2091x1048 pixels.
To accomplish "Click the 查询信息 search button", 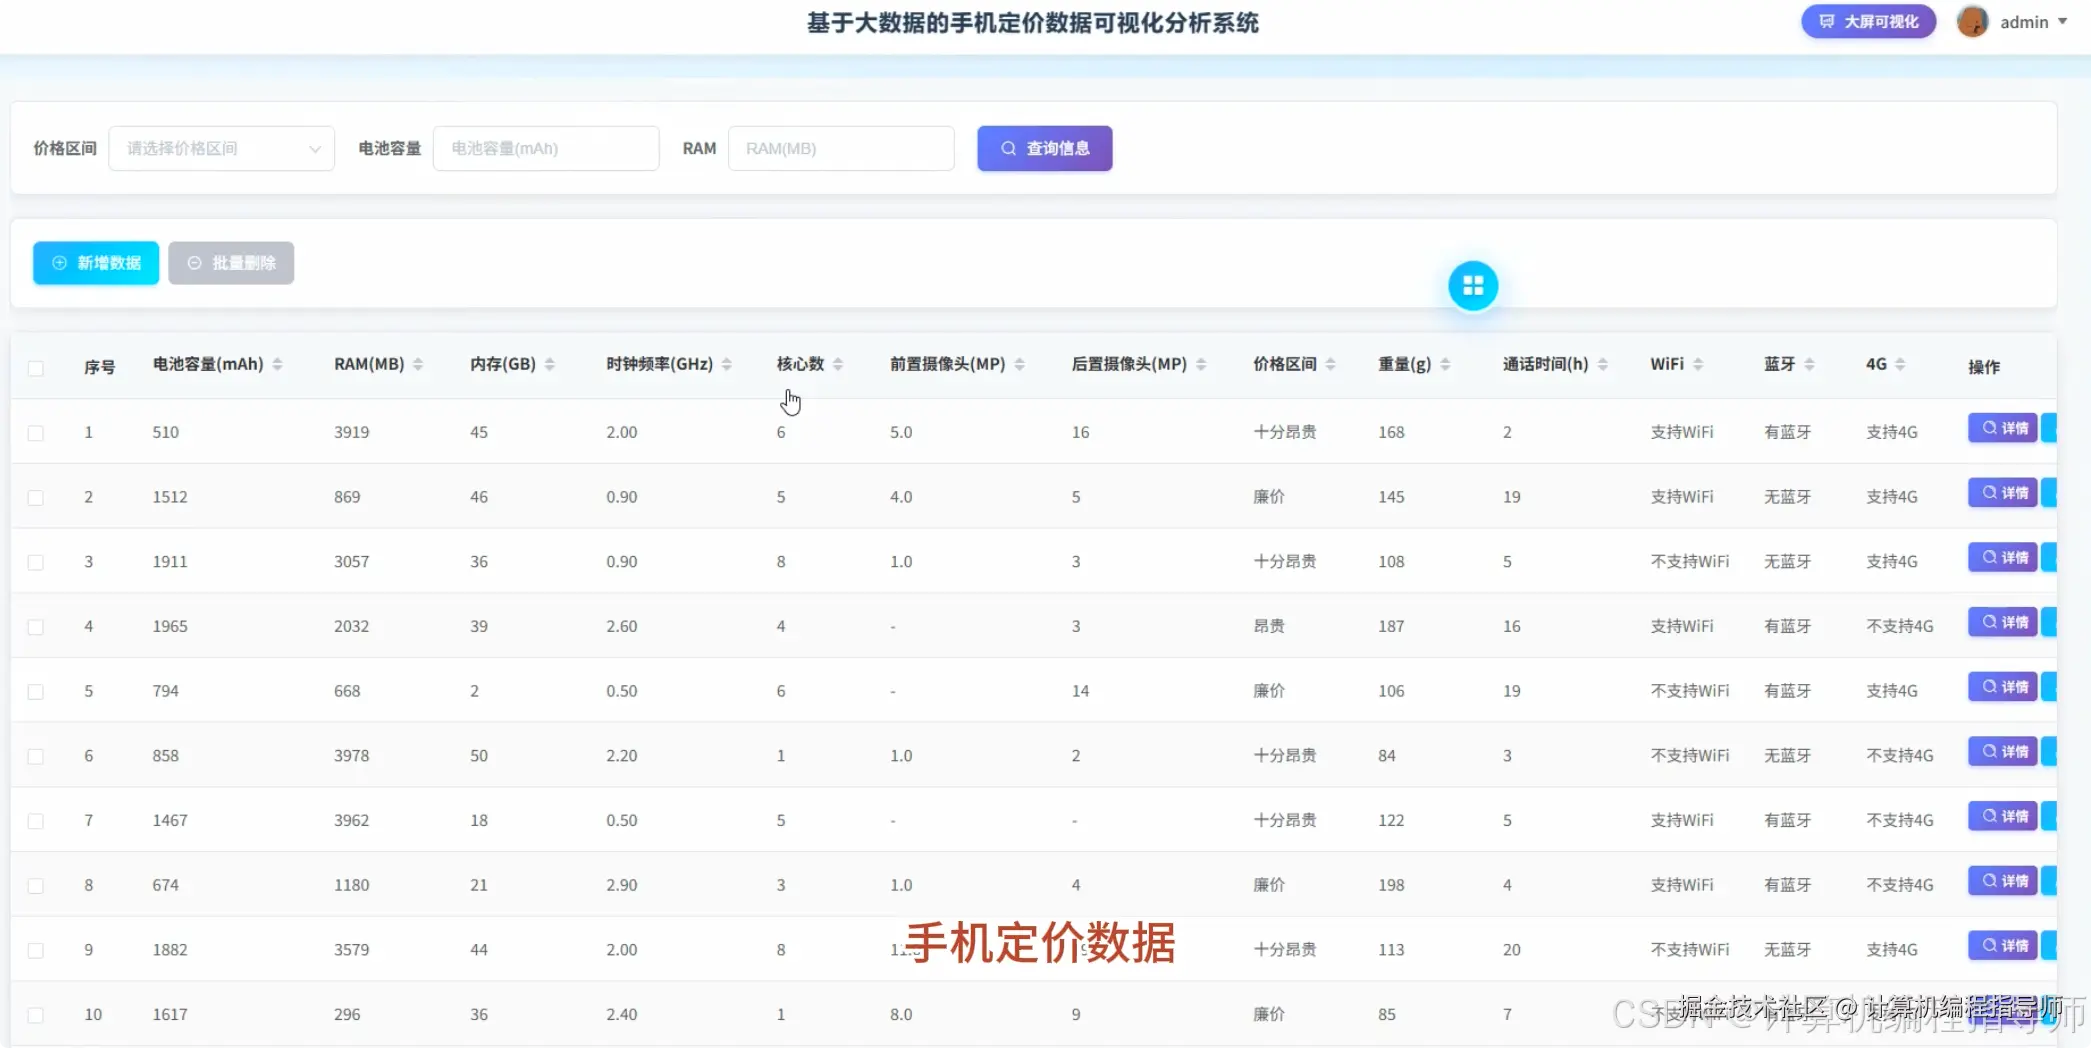I will pyautogui.click(x=1044, y=148).
